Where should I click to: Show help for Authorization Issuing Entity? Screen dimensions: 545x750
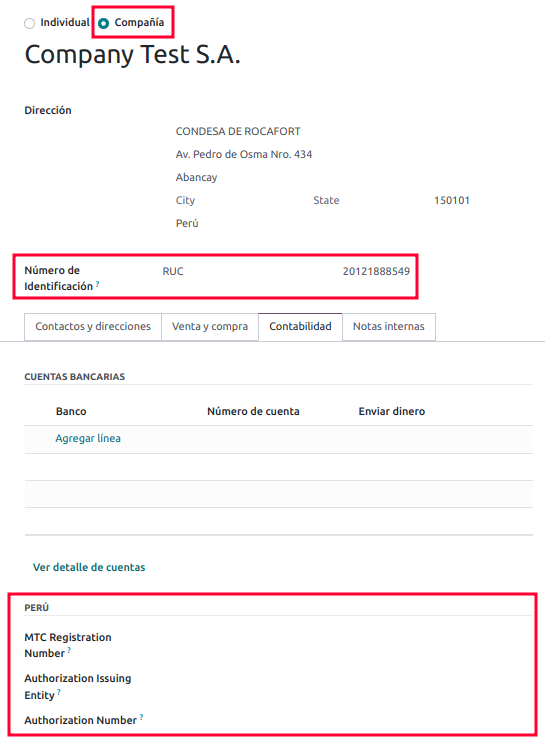[59, 692]
